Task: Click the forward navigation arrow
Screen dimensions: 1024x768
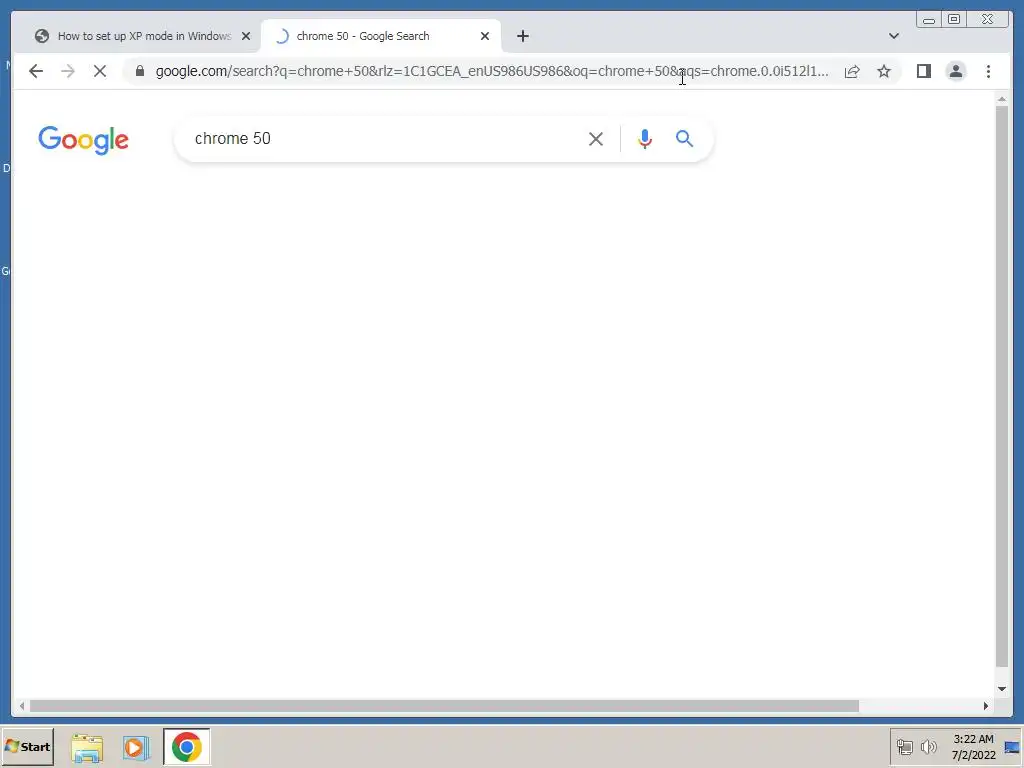Action: pyautogui.click(x=68, y=71)
